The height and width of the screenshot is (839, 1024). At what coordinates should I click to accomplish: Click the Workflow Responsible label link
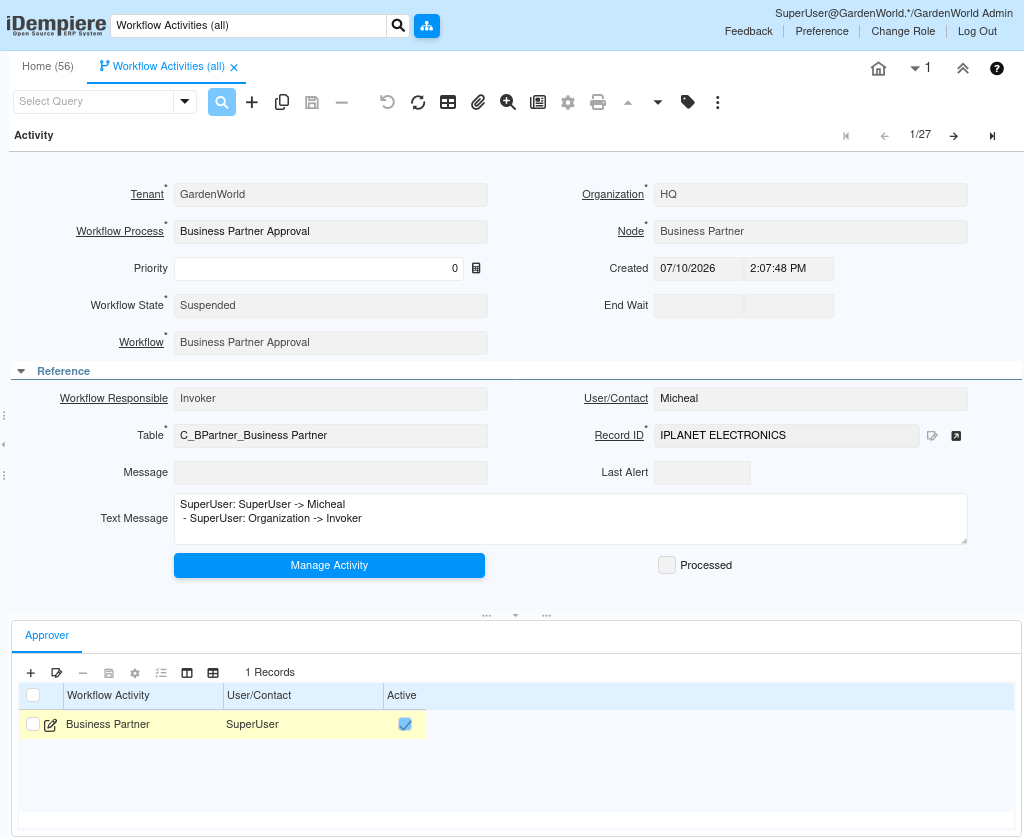(x=114, y=399)
